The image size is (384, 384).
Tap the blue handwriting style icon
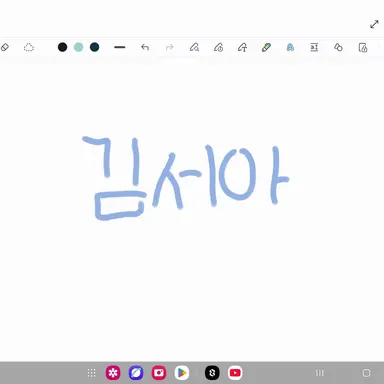[290, 47]
